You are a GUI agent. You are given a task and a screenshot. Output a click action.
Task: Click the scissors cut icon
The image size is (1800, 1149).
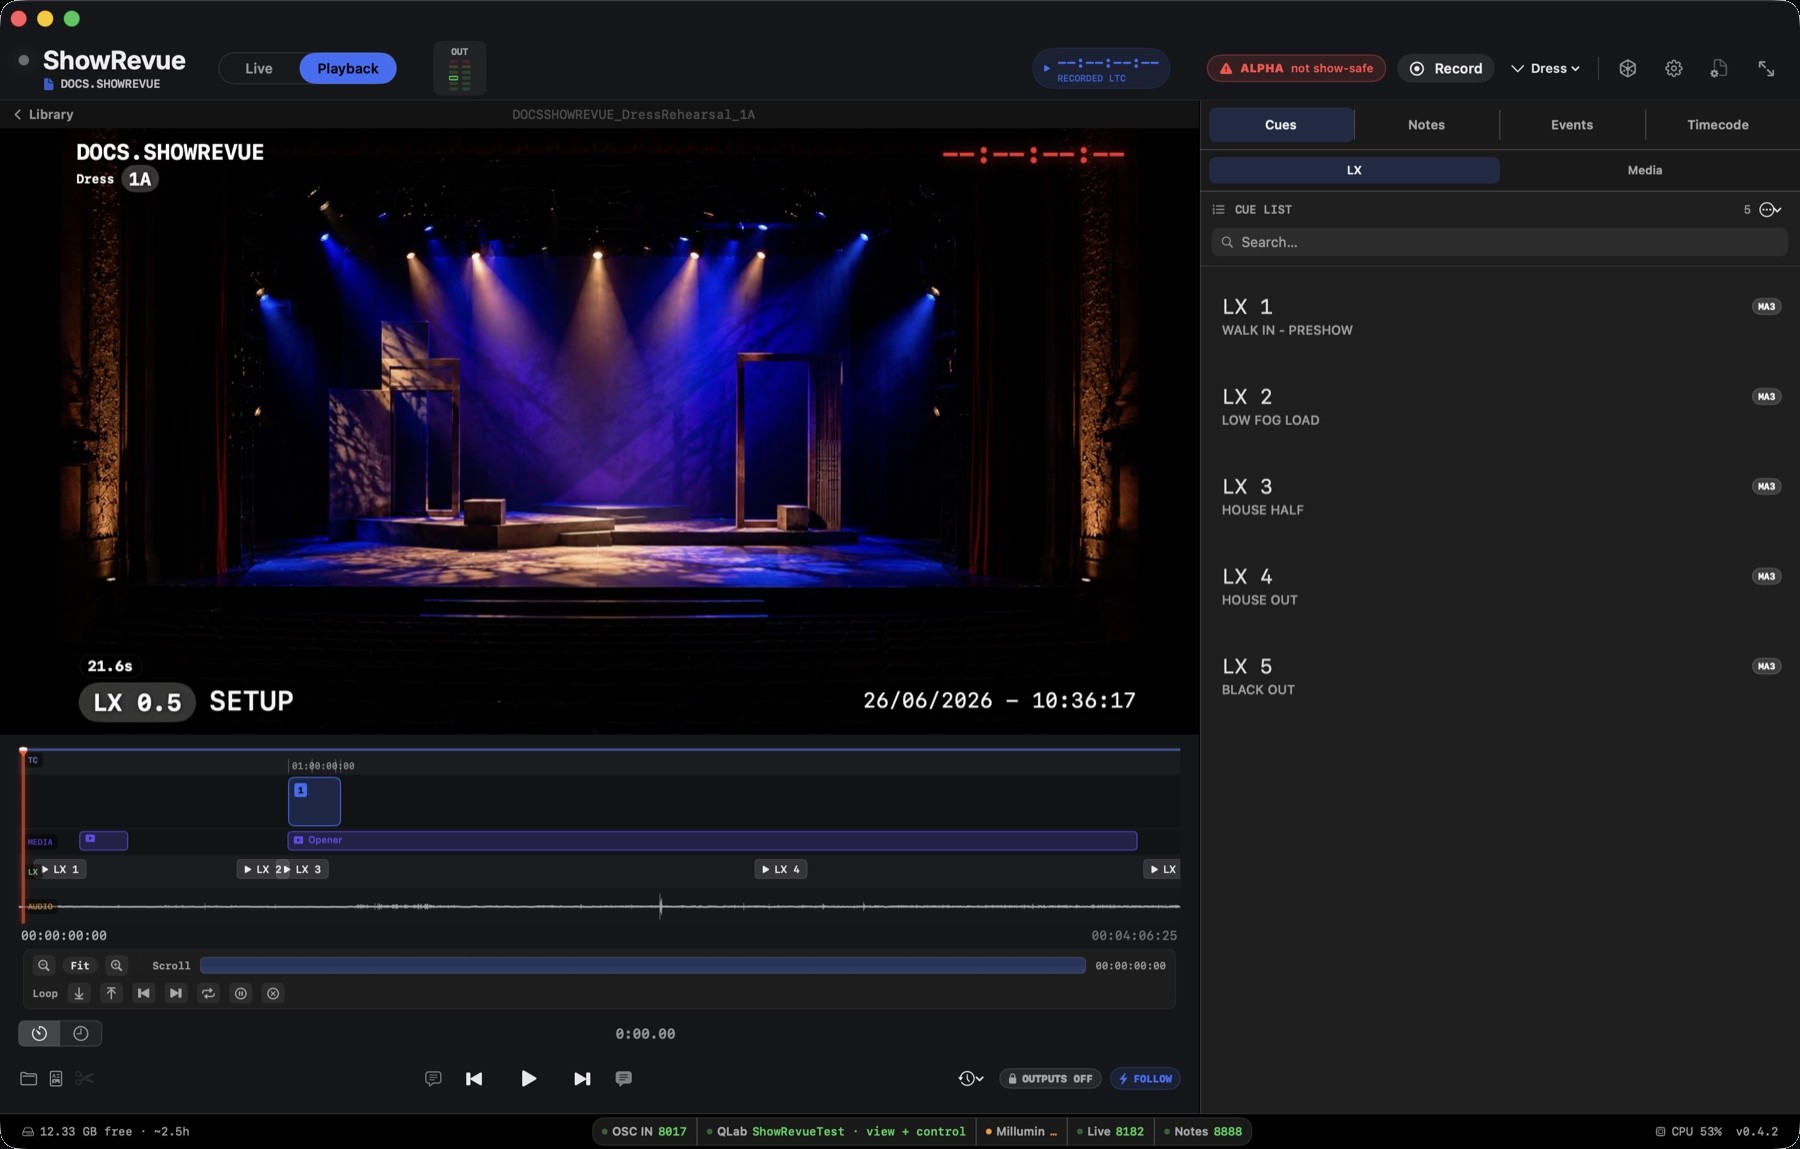(84, 1078)
